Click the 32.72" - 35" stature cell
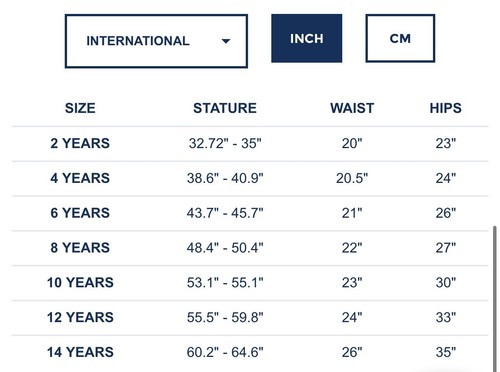Screen dimensions: 500x372 click(x=225, y=143)
